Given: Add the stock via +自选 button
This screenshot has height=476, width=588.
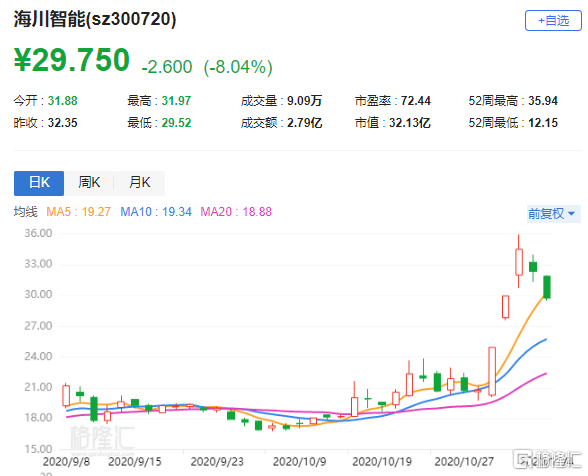Looking at the screenshot, I should (553, 21).
